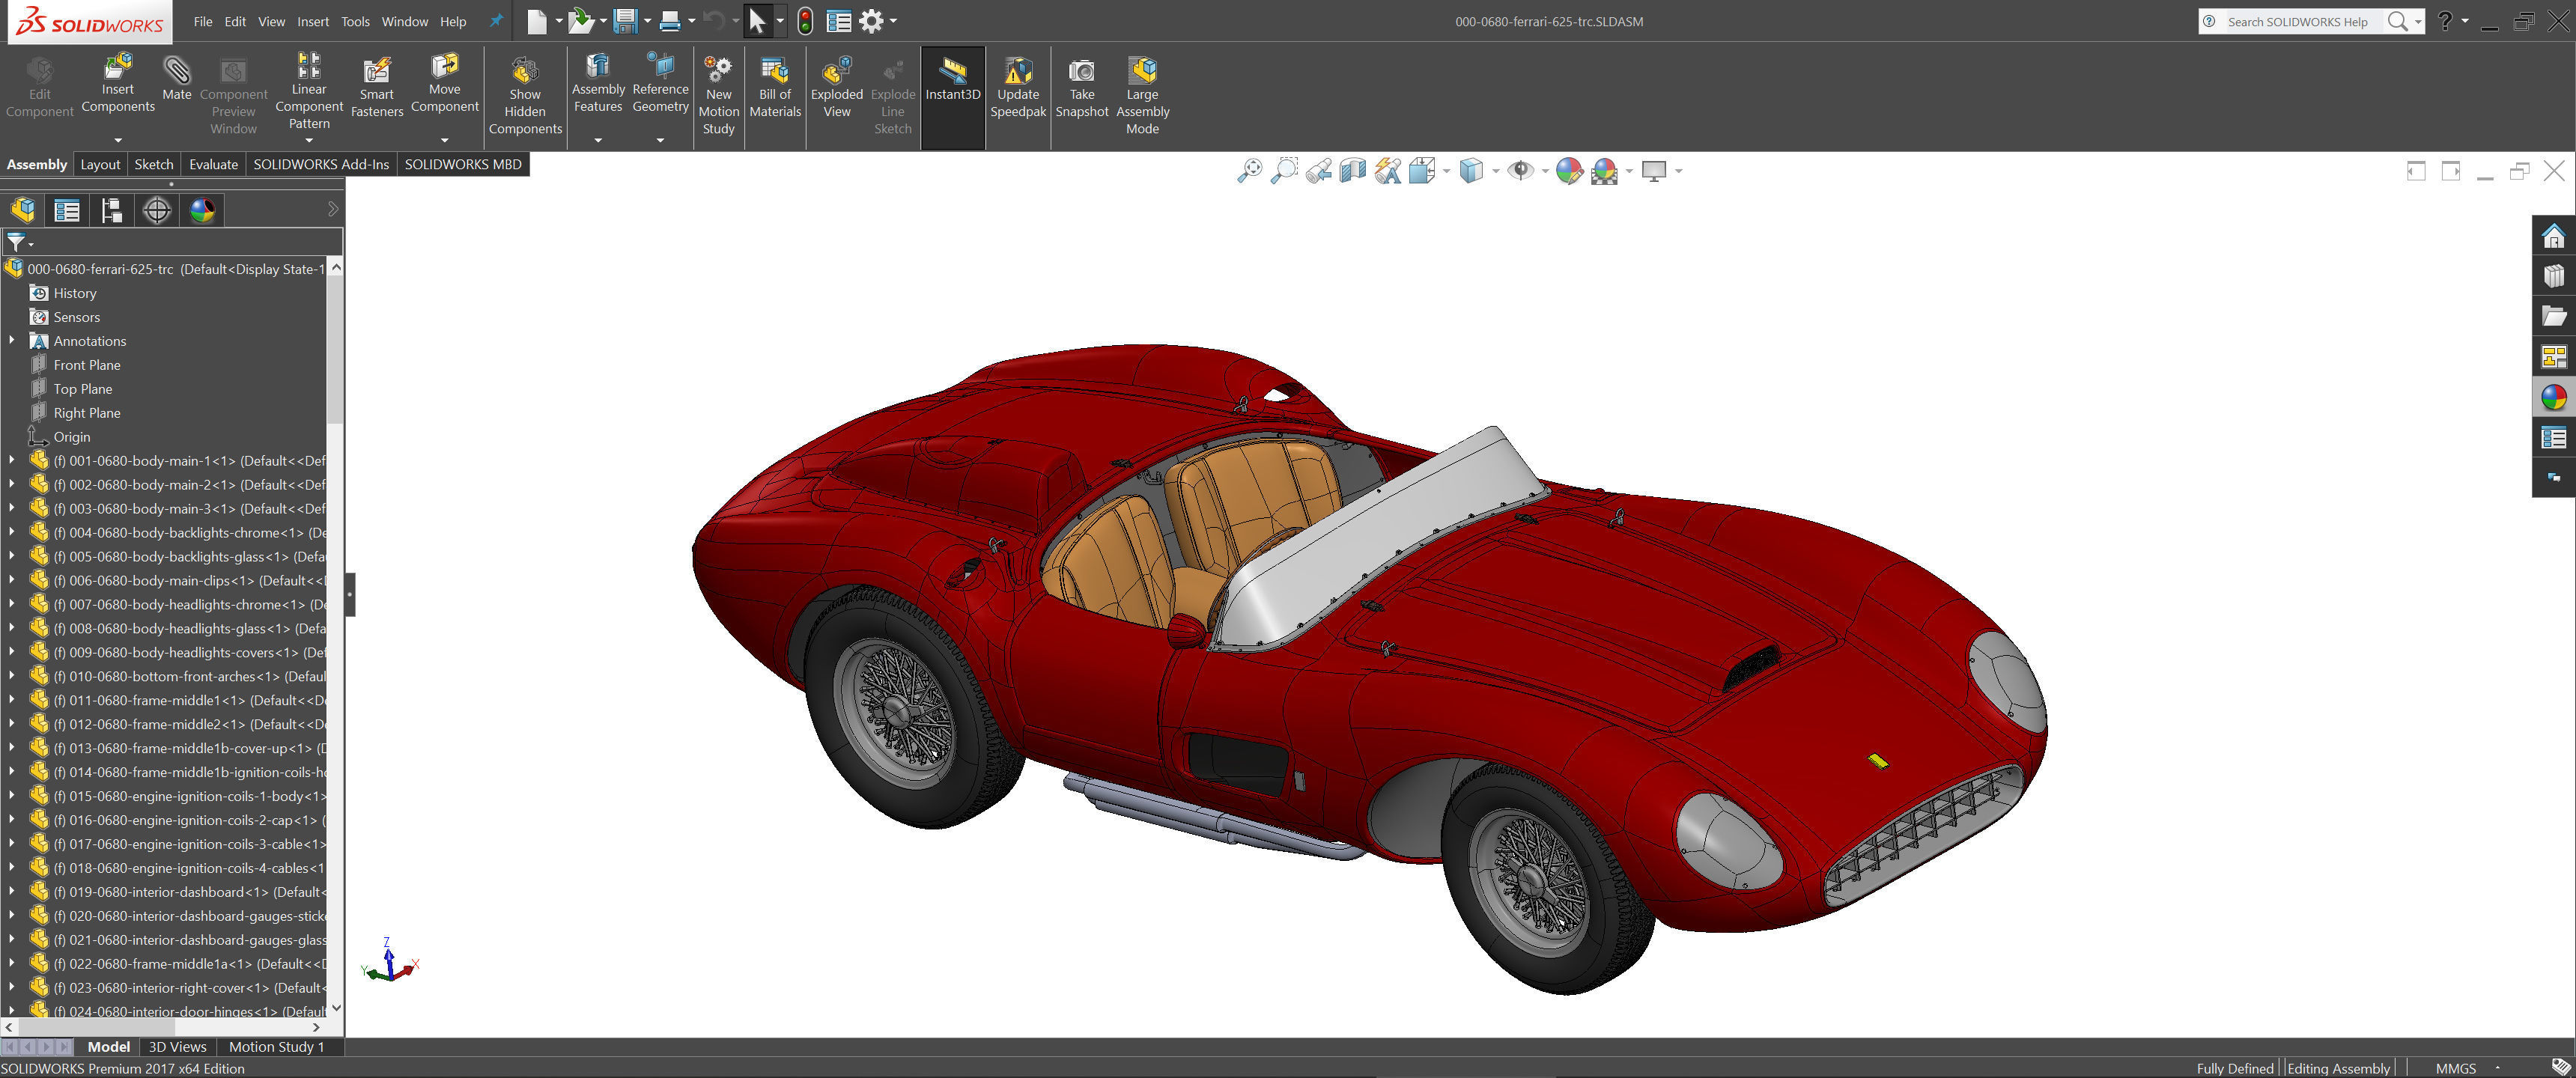Open the Bill of Materials tool
Image resolution: width=2576 pixels, height=1078 pixels.
775,88
